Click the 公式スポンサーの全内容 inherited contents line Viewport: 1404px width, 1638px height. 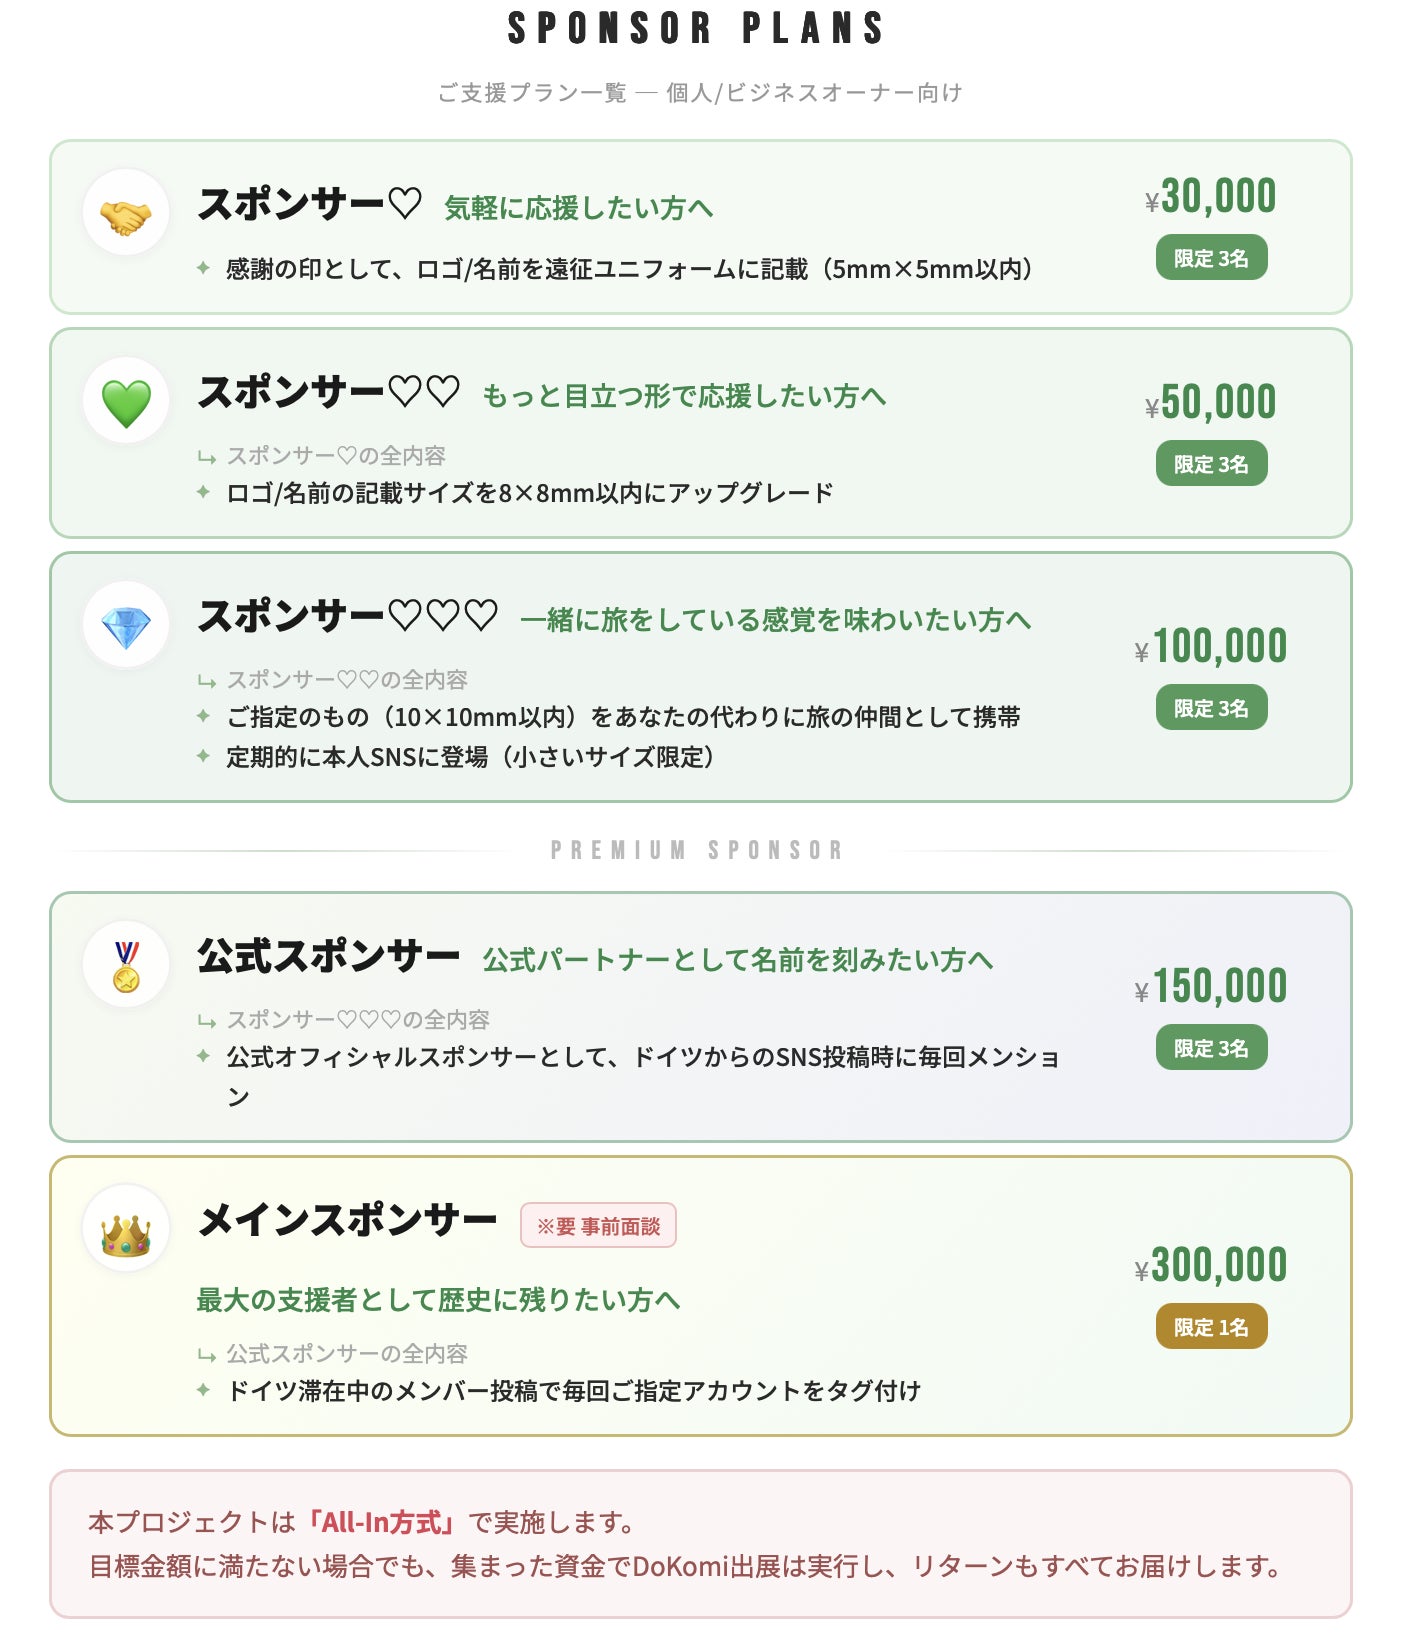(x=346, y=1354)
